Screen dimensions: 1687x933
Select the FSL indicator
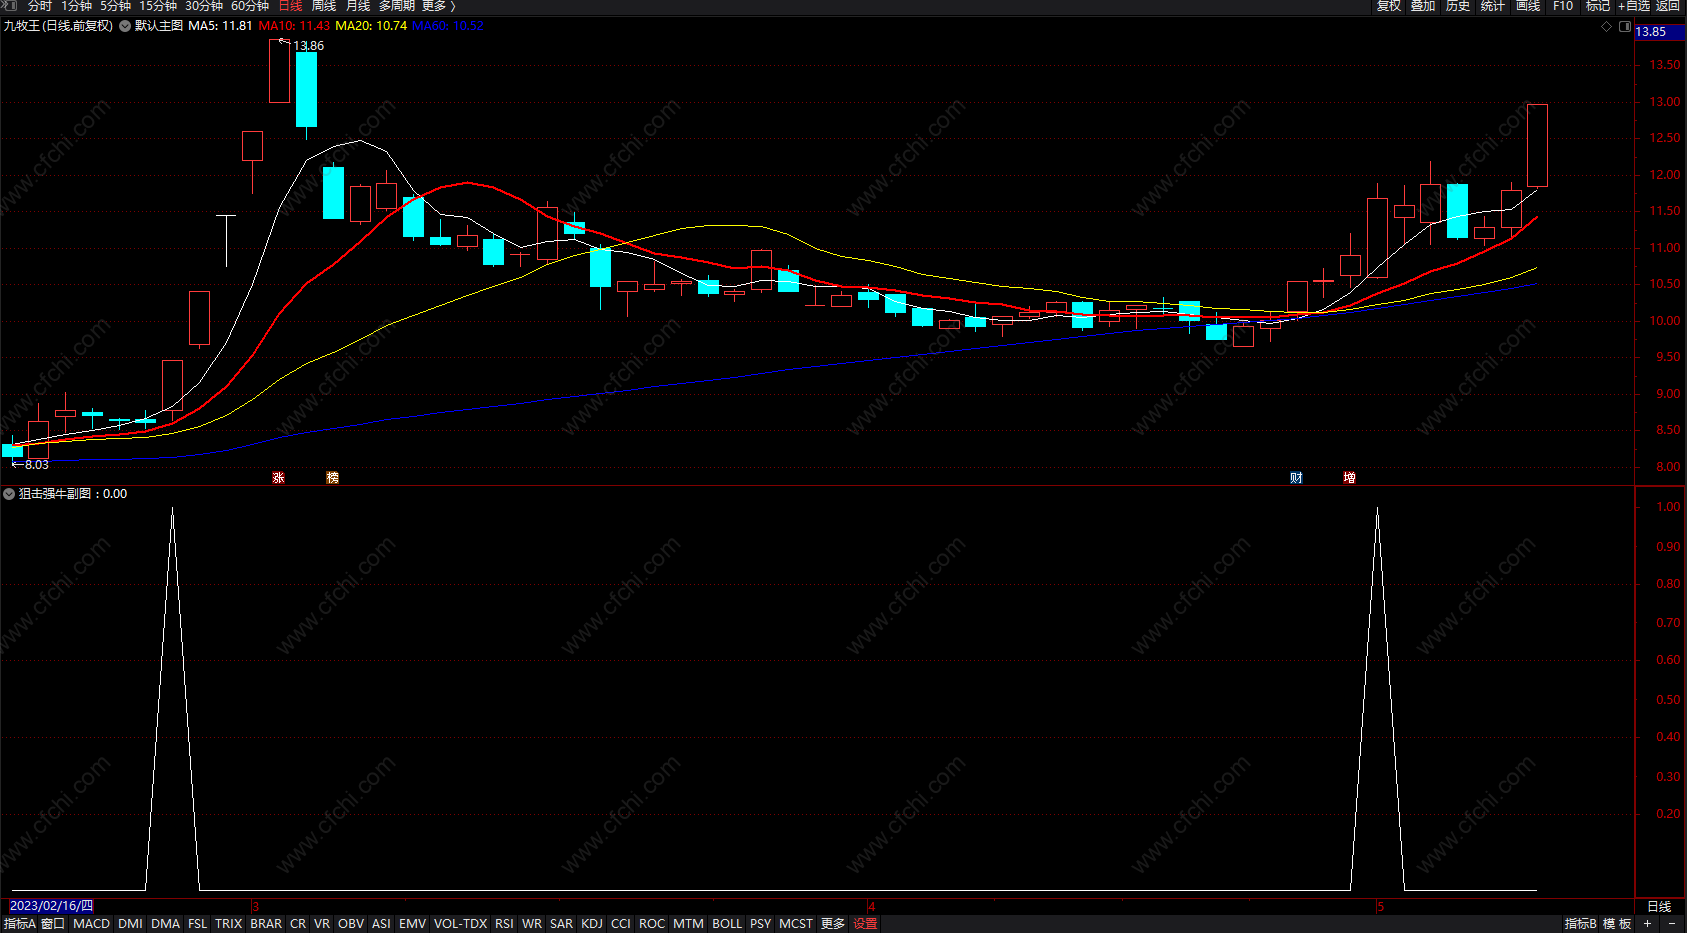click(x=198, y=924)
